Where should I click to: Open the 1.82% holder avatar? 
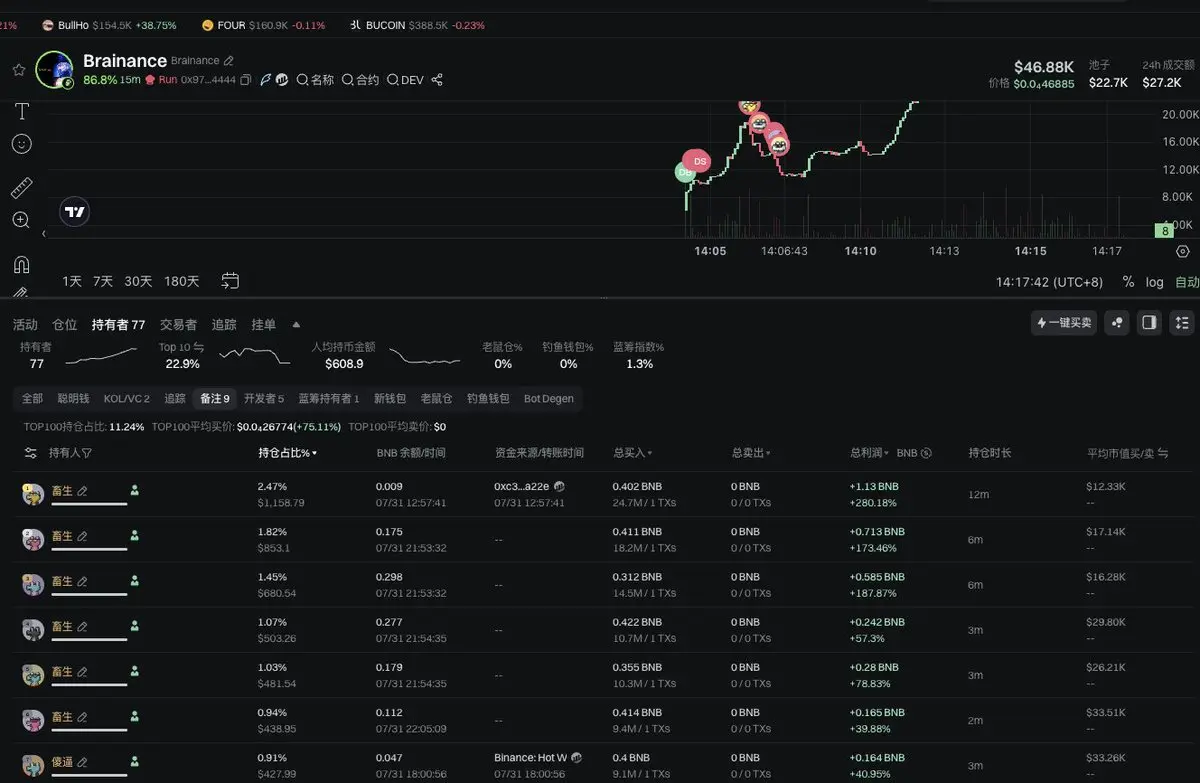pos(32,540)
